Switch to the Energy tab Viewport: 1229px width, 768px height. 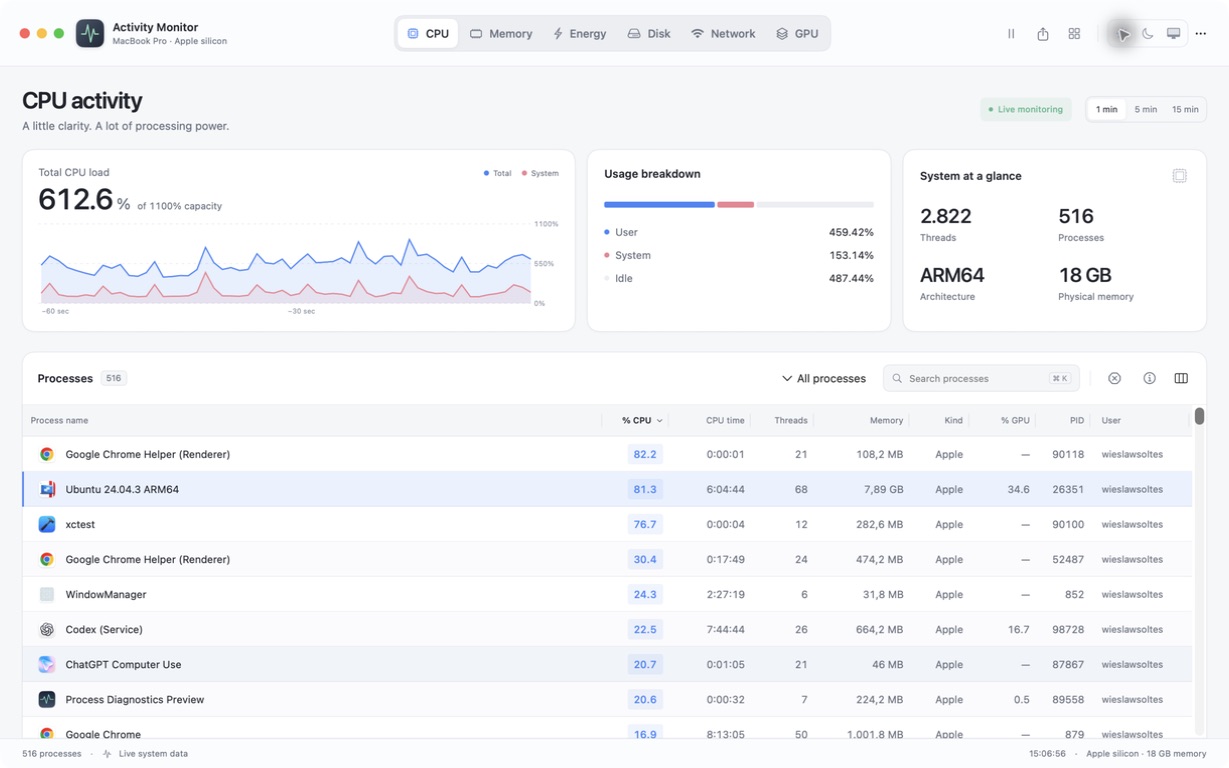(579, 34)
